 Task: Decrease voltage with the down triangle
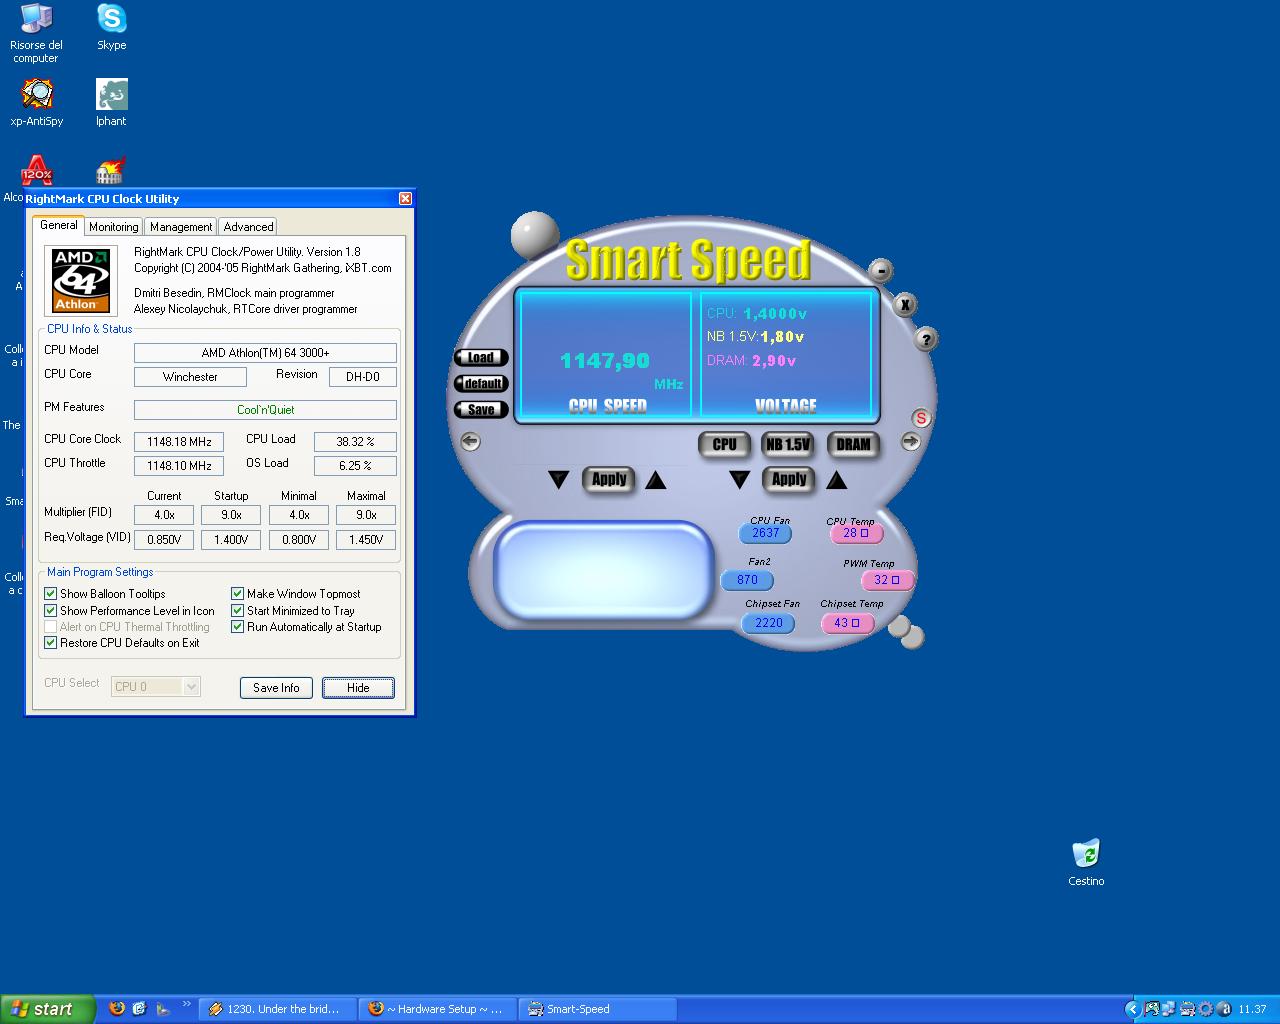click(739, 481)
